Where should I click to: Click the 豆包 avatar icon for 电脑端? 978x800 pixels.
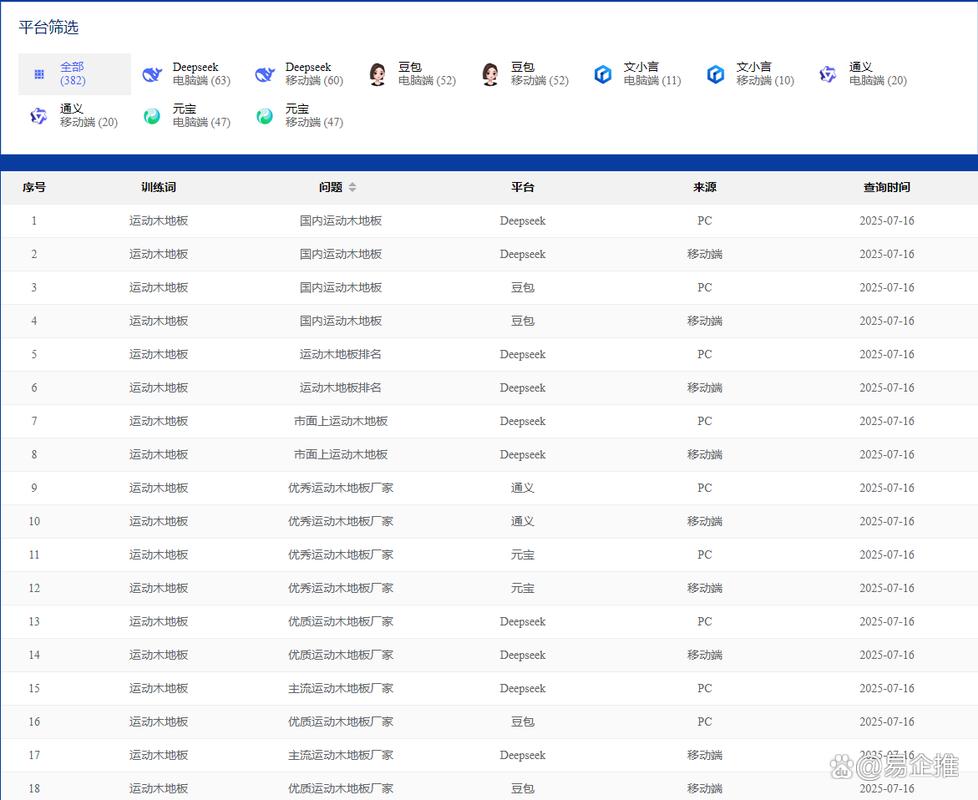click(x=377, y=74)
